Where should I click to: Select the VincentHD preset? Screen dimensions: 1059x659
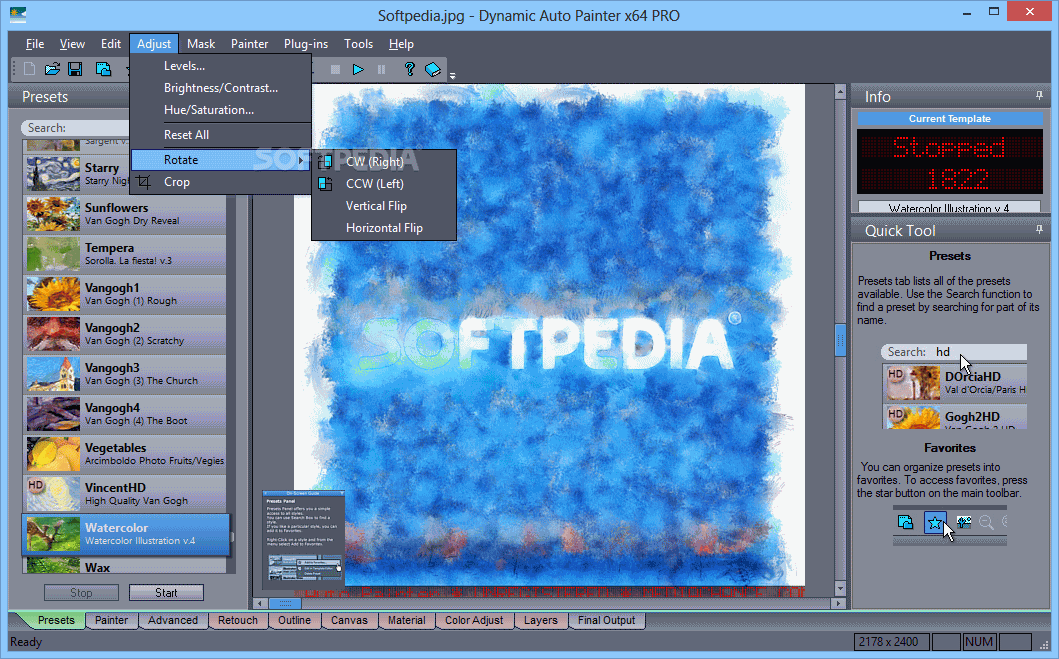[126, 494]
